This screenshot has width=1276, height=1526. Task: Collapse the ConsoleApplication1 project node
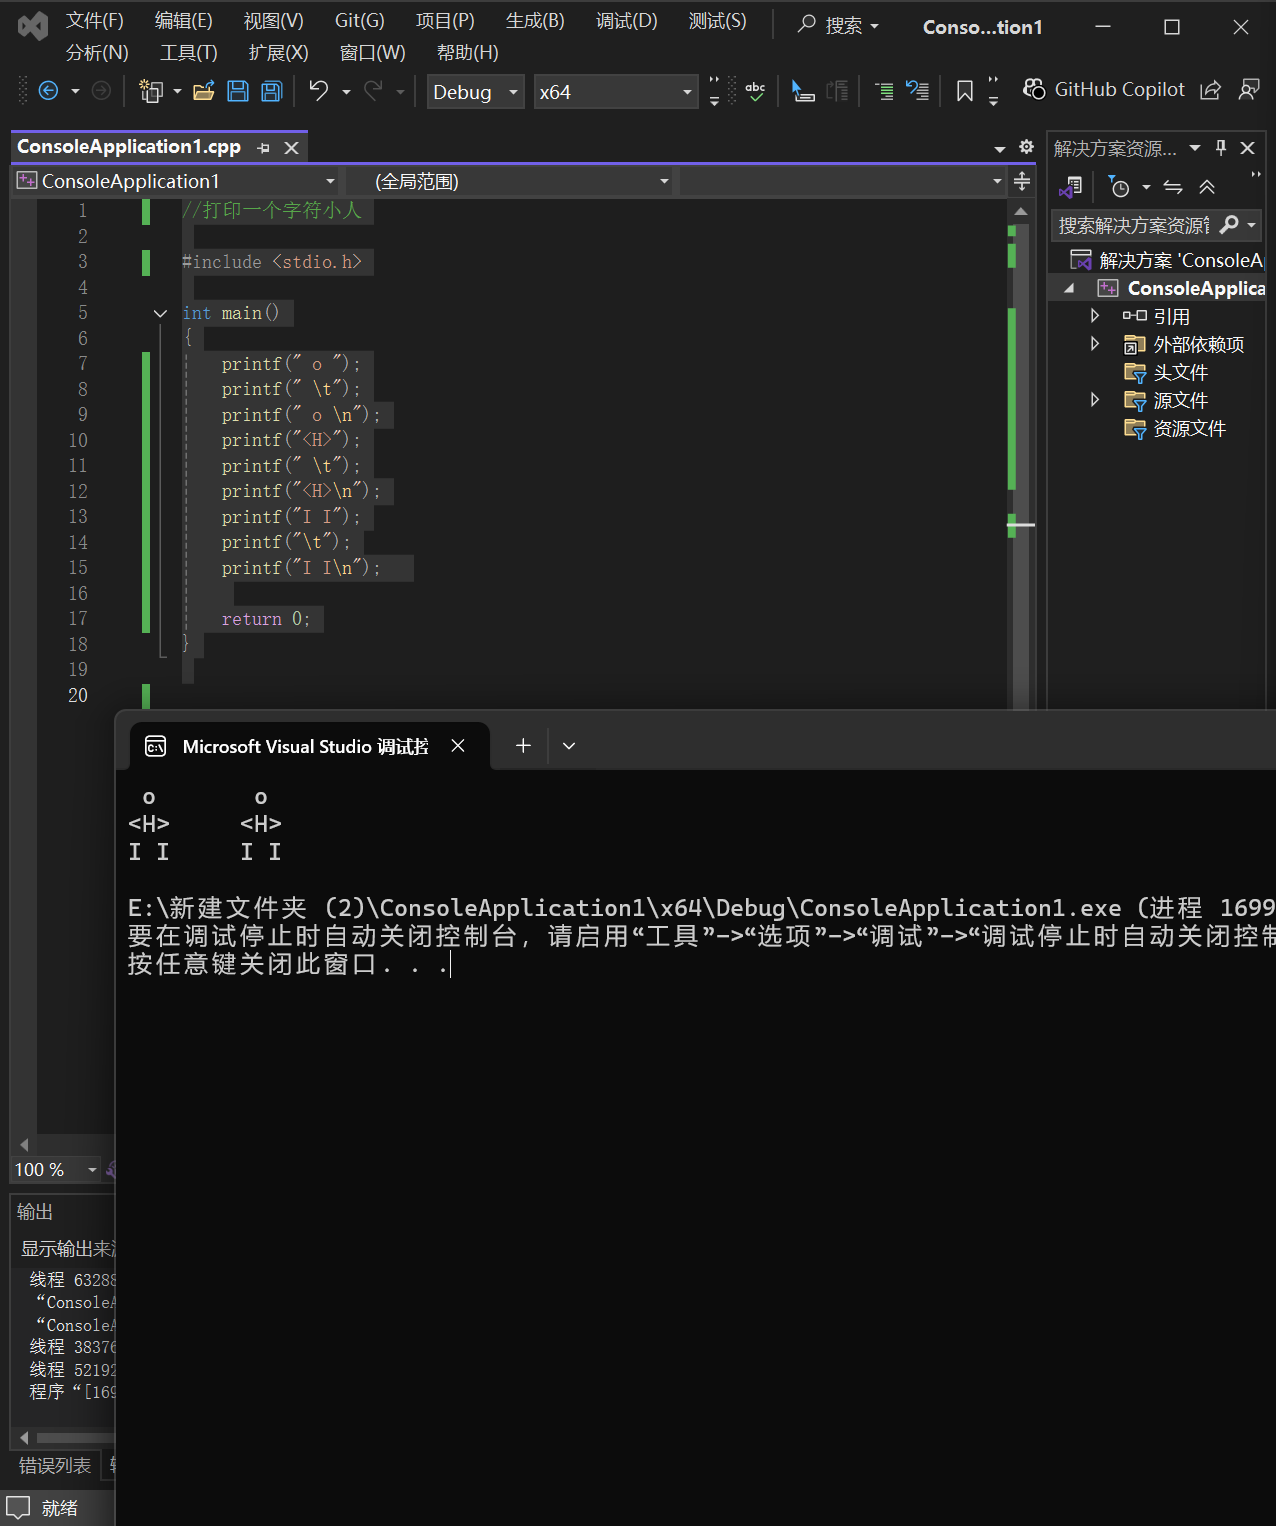1069,288
